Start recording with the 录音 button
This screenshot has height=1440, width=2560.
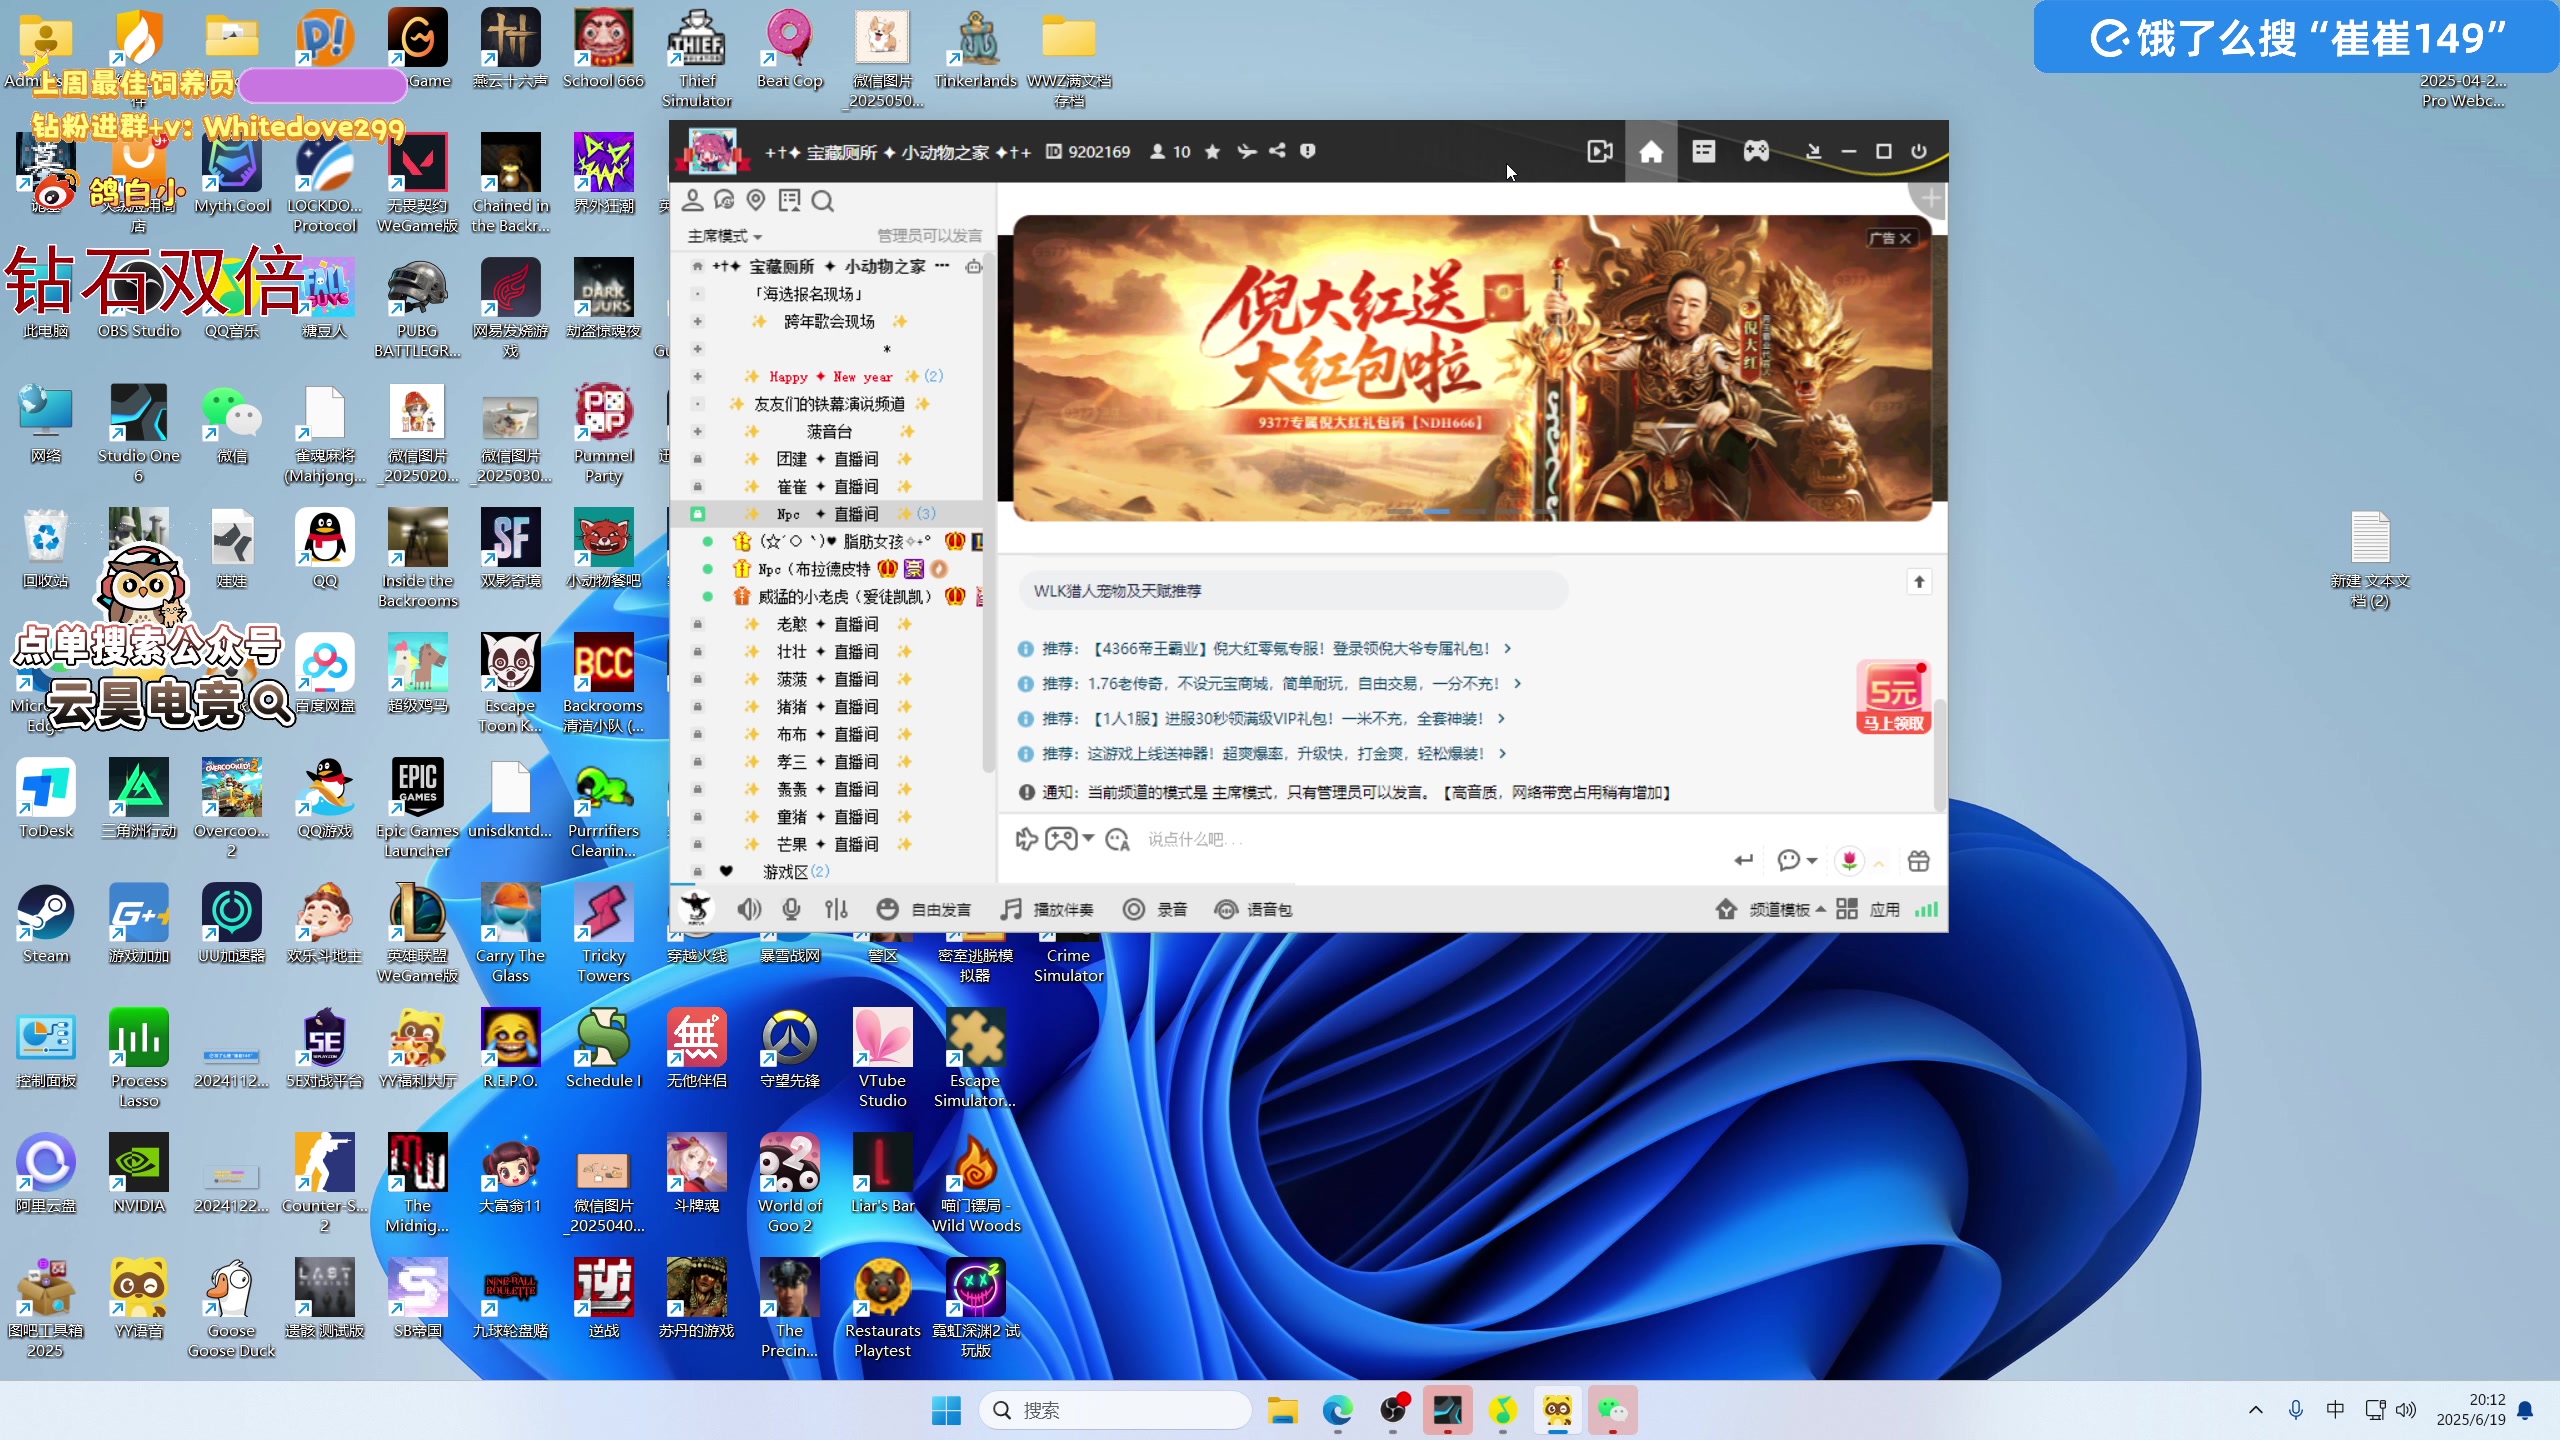tap(1155, 909)
